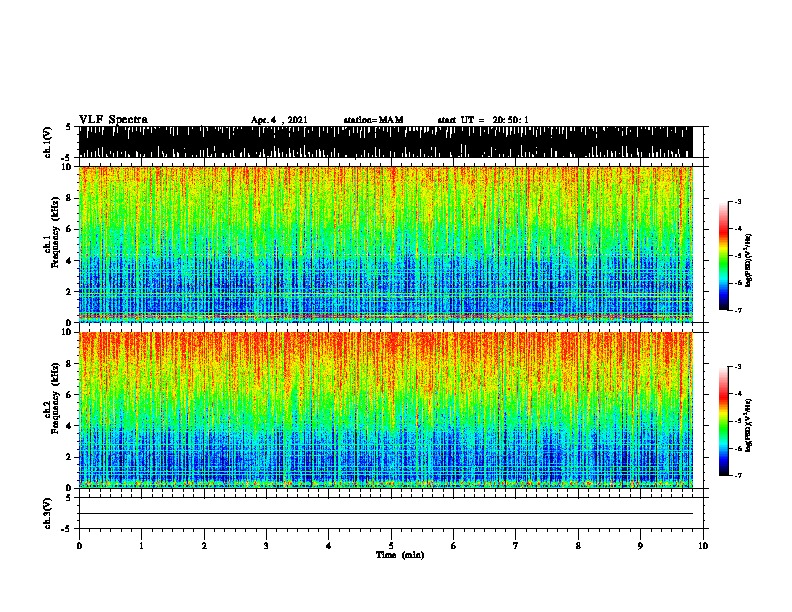
Task: Click the "start UT = 20:50: 1" text
Action: pyautogui.click(x=483, y=120)
